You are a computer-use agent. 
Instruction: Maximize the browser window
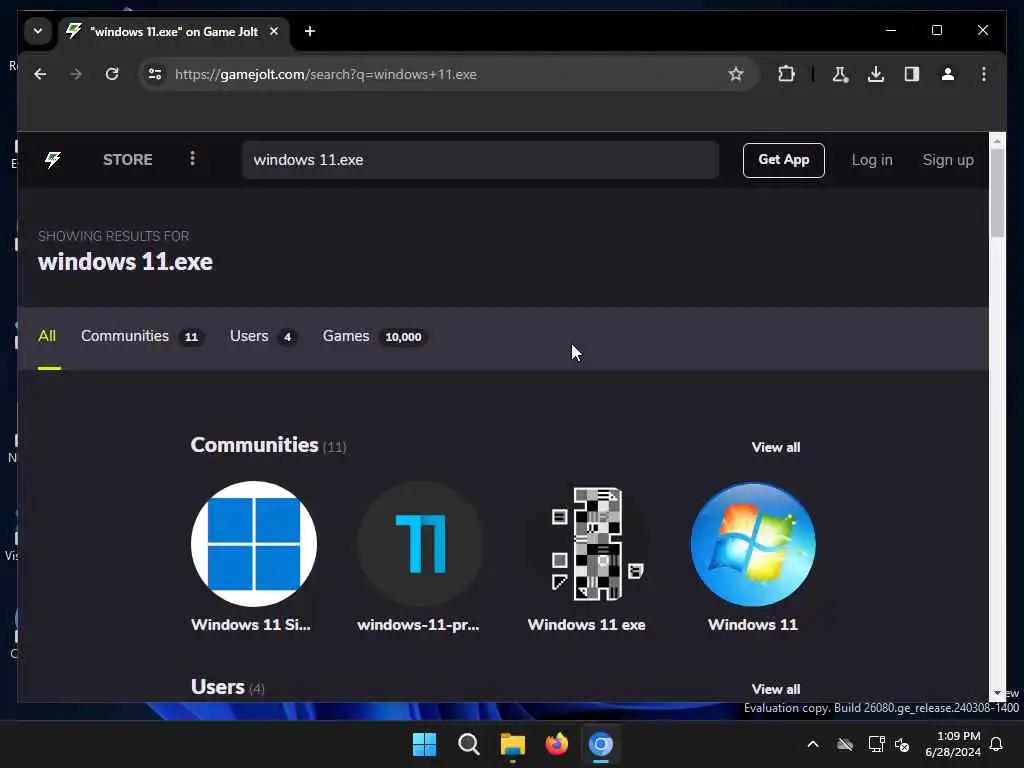tap(936, 30)
